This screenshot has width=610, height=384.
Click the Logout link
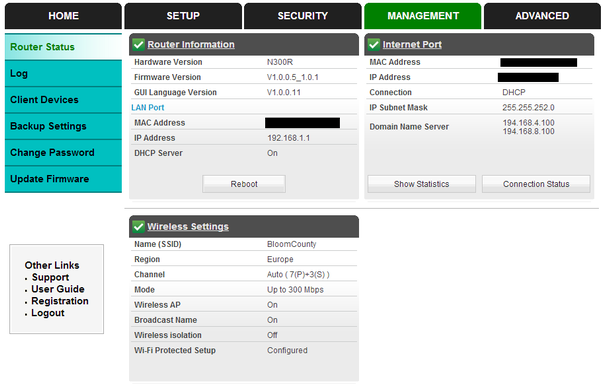point(48,313)
